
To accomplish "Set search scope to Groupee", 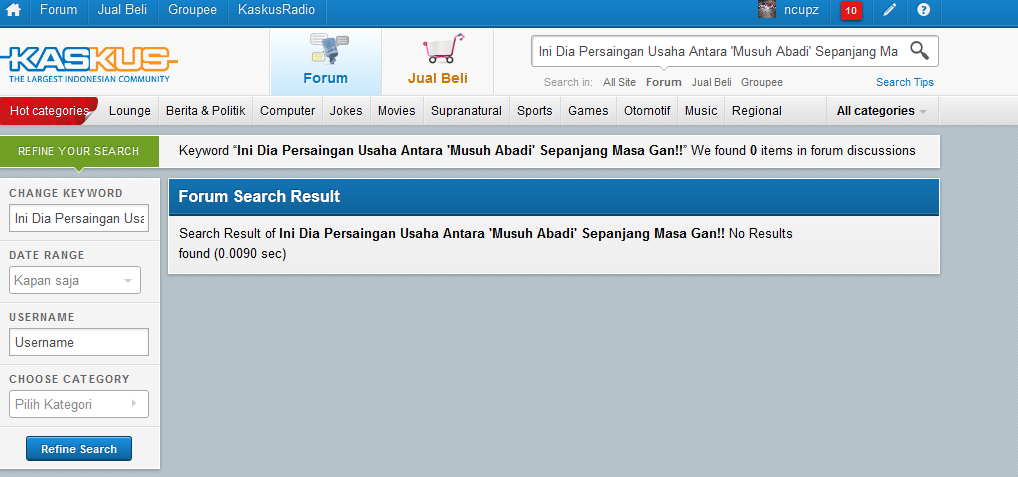I will (762, 82).
